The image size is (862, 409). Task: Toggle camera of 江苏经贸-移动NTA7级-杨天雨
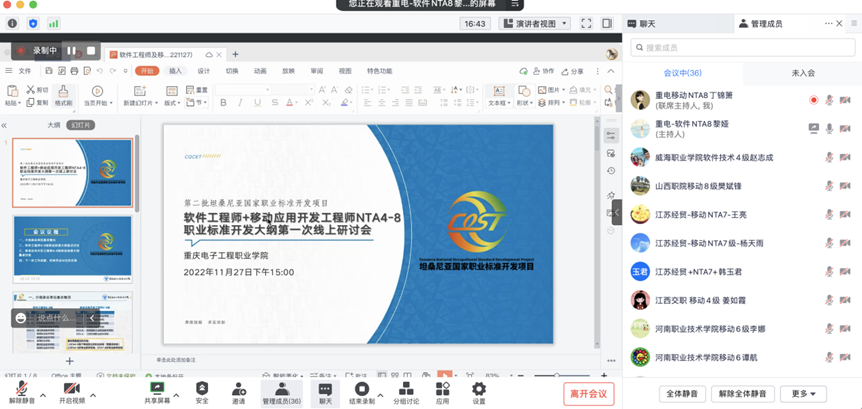(x=845, y=243)
